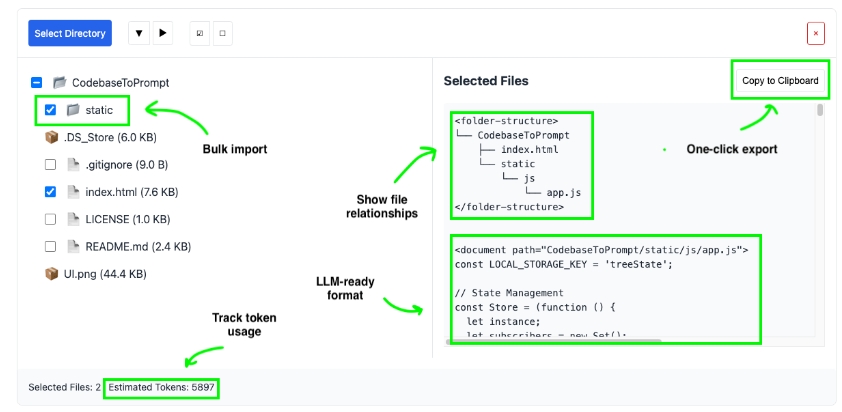Tick the LICENSE file checkbox
Image resolution: width=842 pixels, height=412 pixels.
pyautogui.click(x=50, y=219)
